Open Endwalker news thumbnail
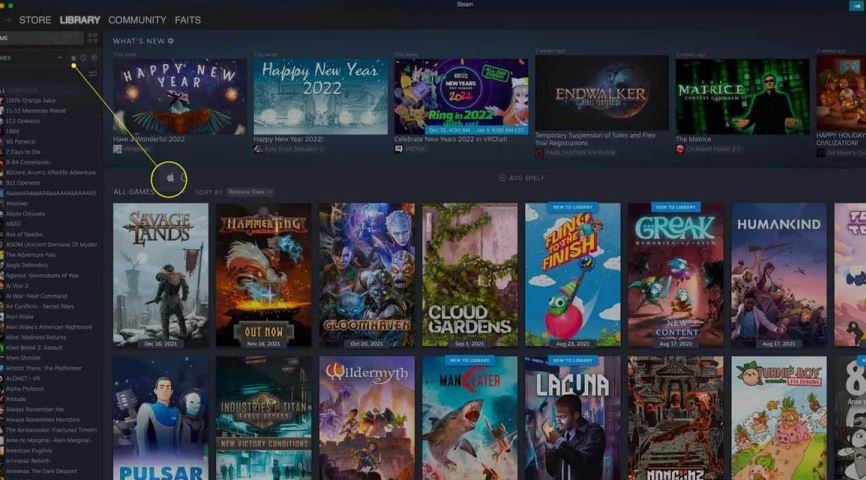Image resolution: width=866 pixels, height=480 pixels. coord(601,93)
